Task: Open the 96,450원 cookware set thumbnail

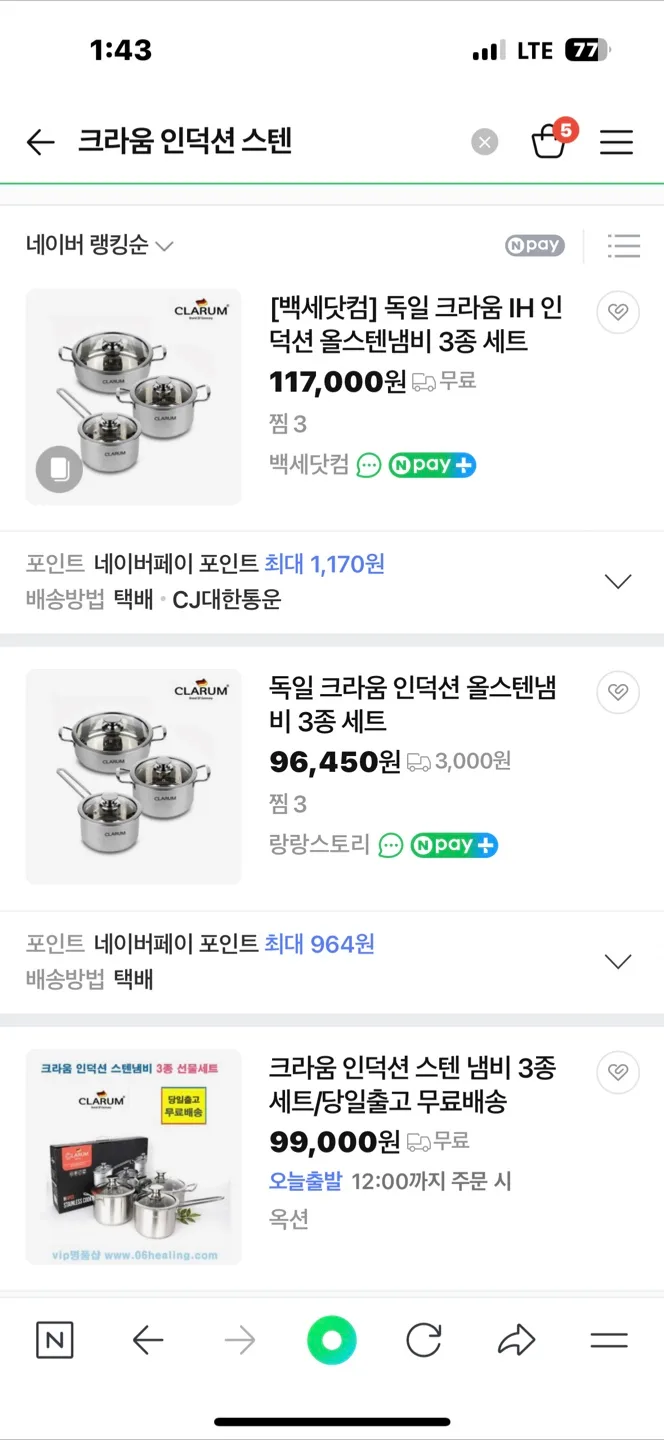Action: [133, 776]
